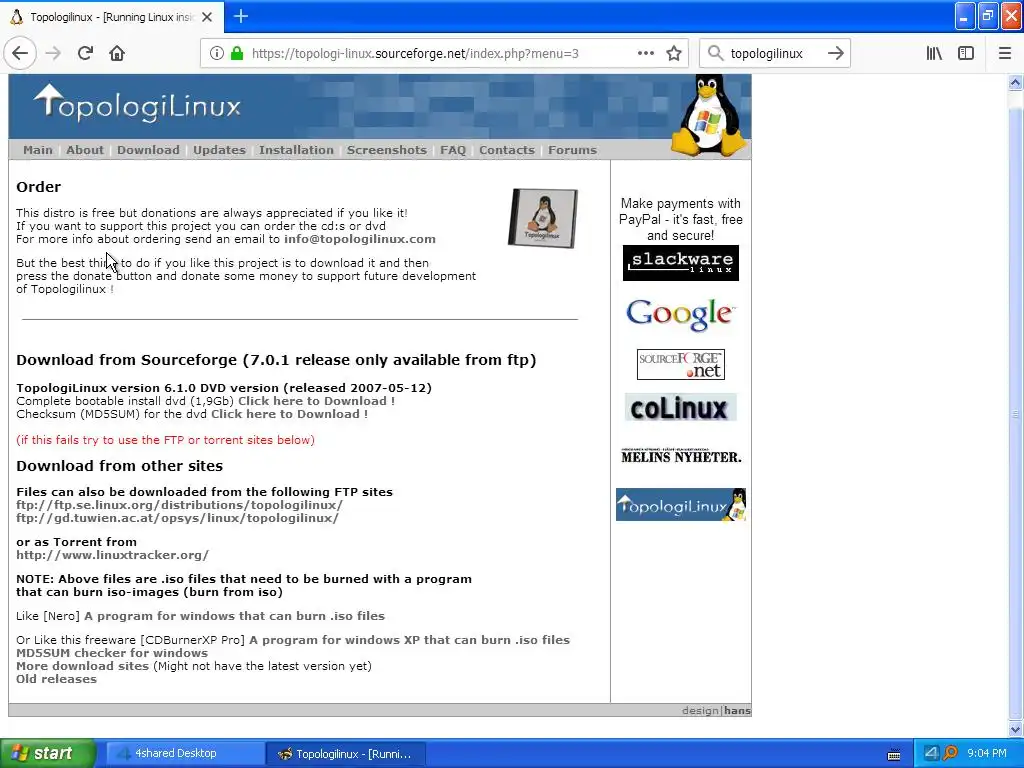1024x768 pixels.
Task: Click the search magnifier icon
Action: click(x=715, y=53)
